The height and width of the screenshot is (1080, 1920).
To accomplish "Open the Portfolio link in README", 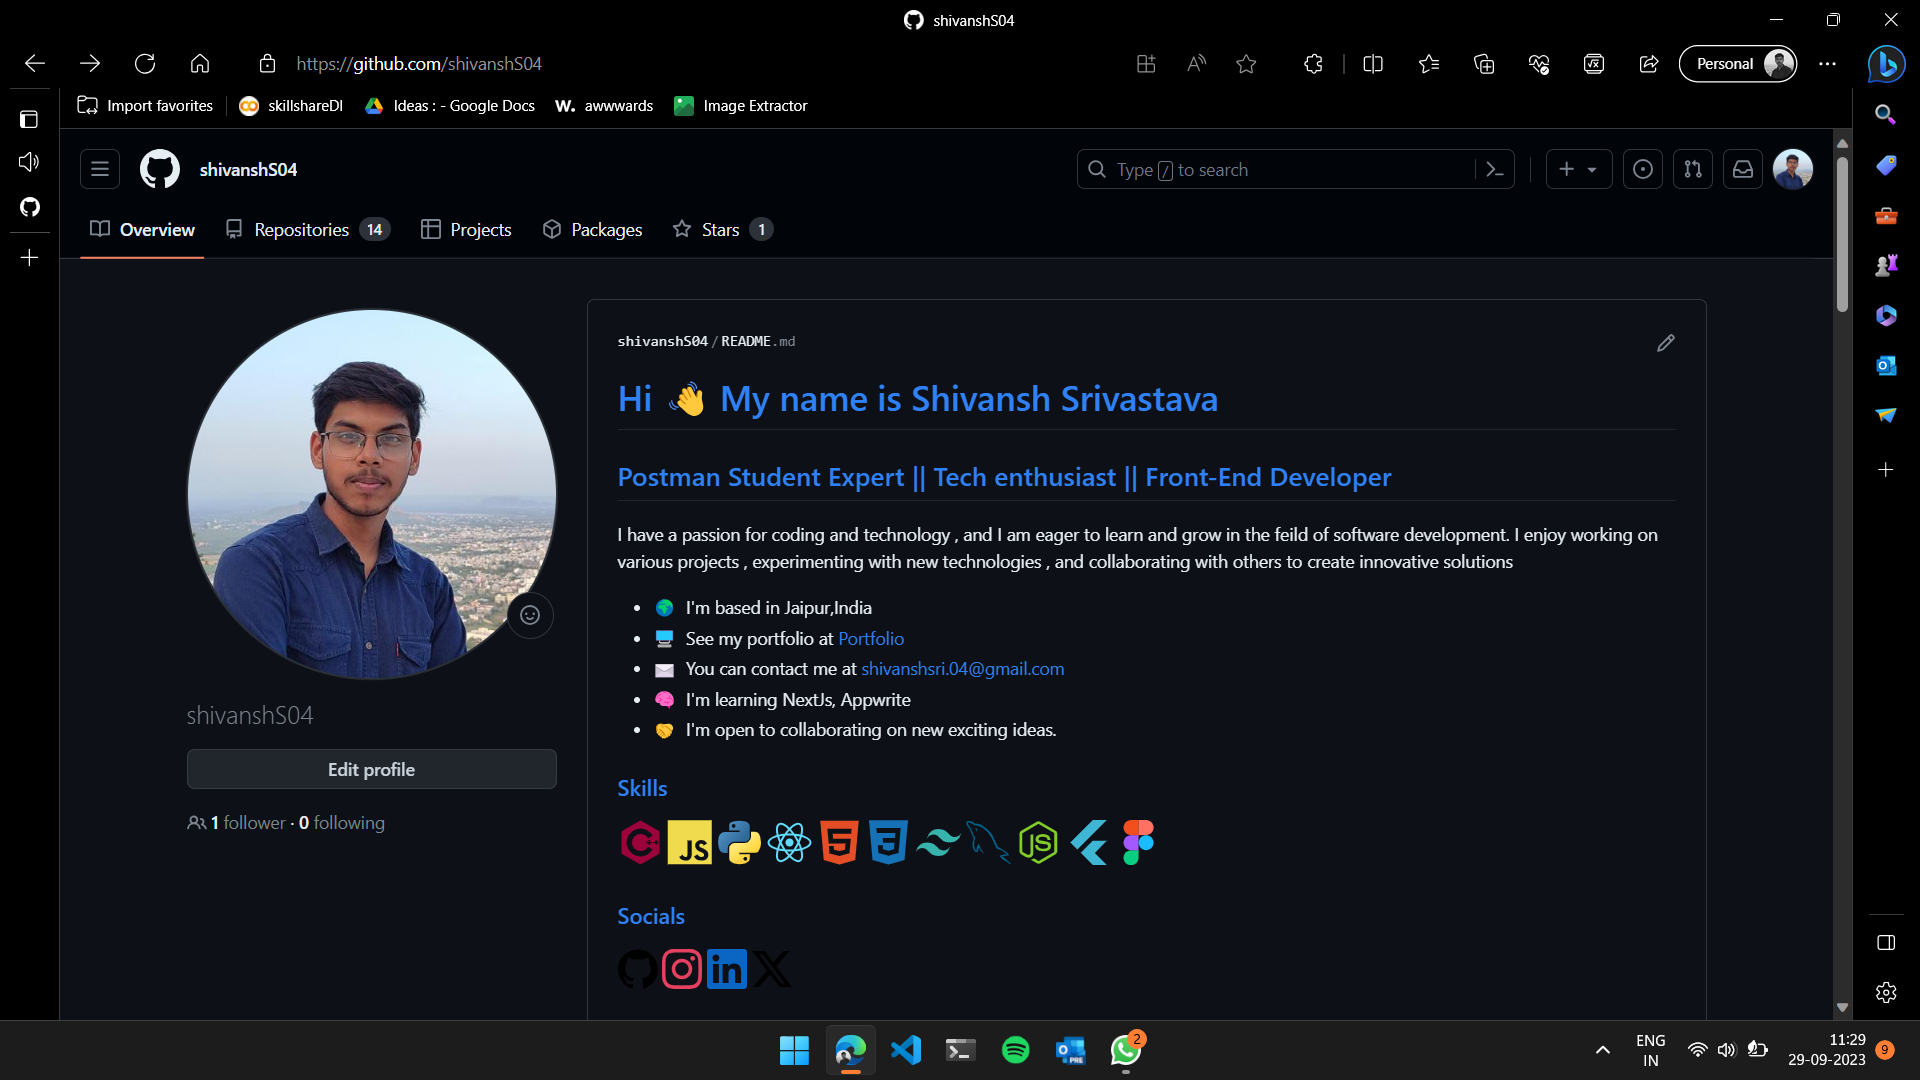I will pyautogui.click(x=871, y=638).
